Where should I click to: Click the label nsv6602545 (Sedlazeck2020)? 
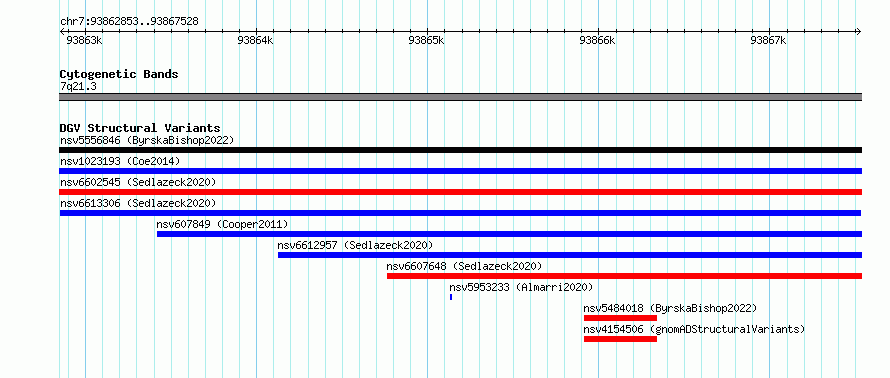tap(138, 182)
